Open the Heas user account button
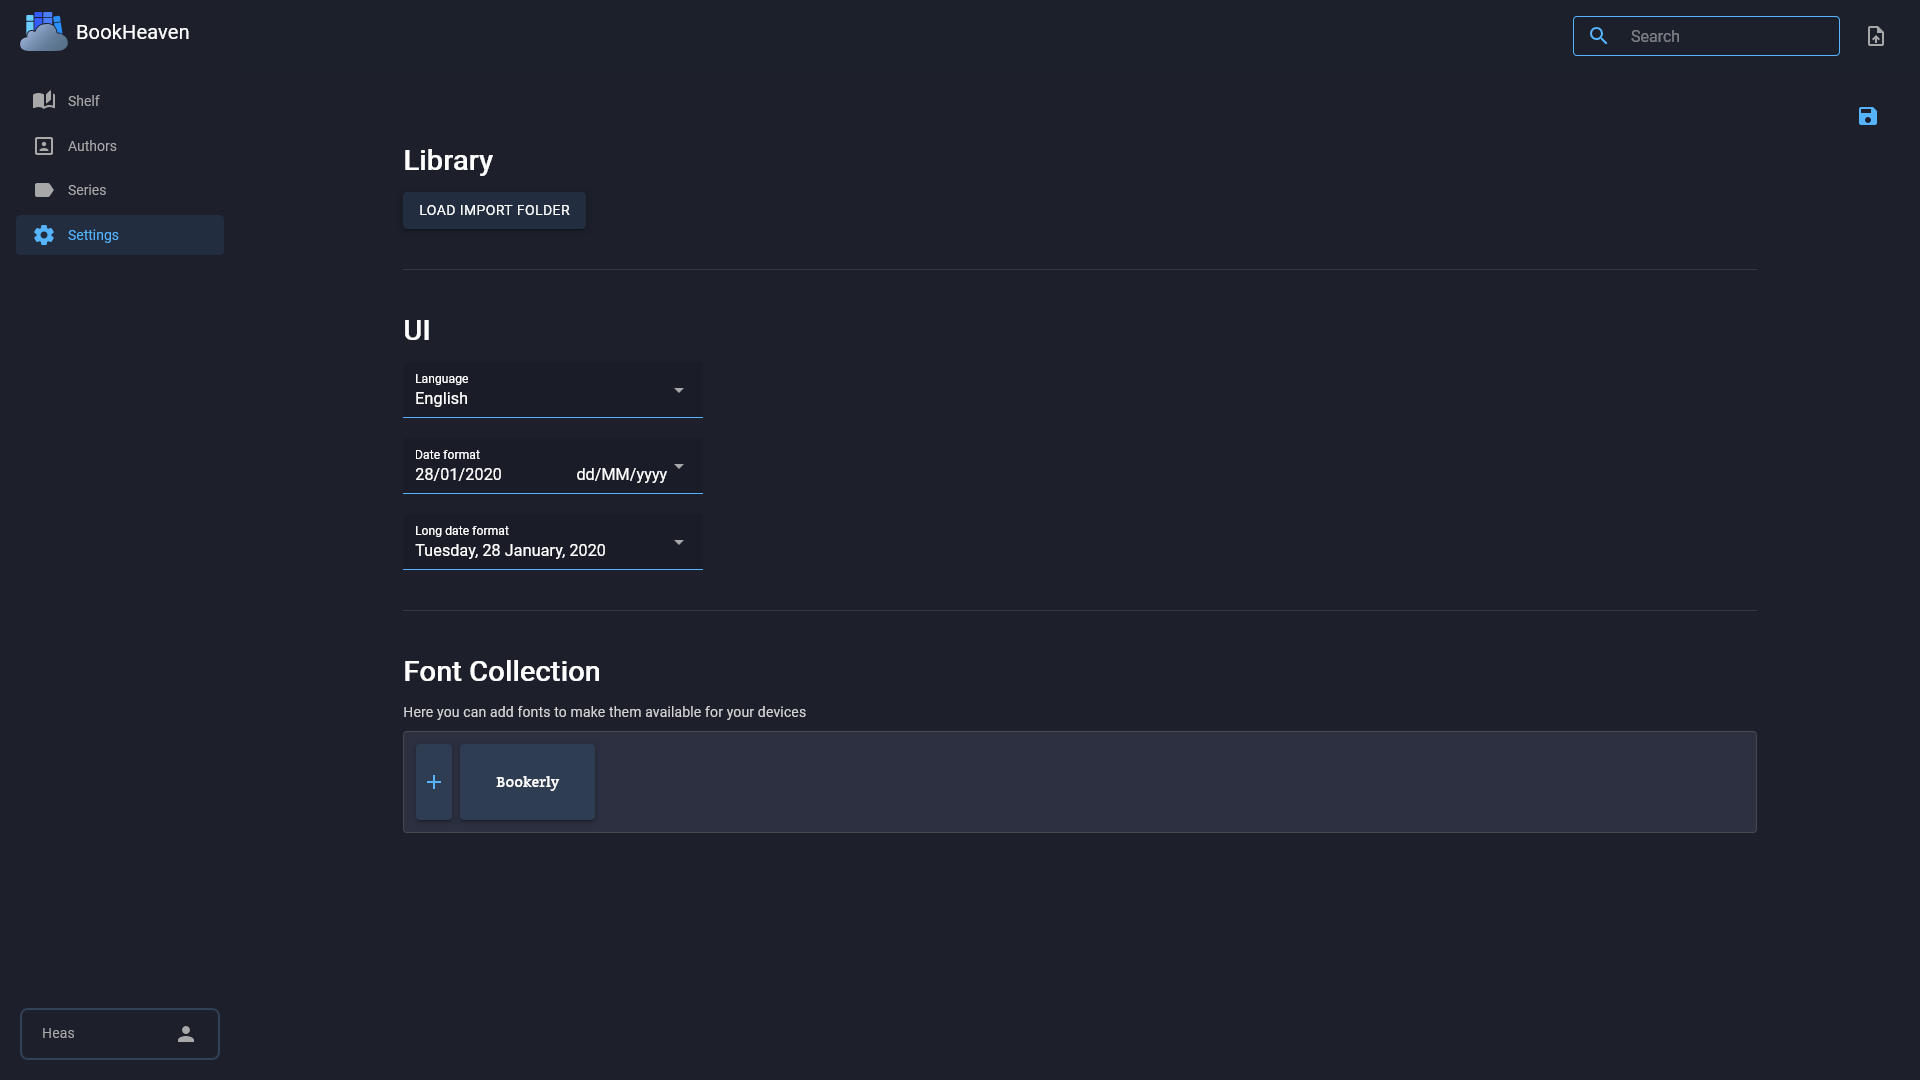The height and width of the screenshot is (1080, 1920). pos(120,1034)
